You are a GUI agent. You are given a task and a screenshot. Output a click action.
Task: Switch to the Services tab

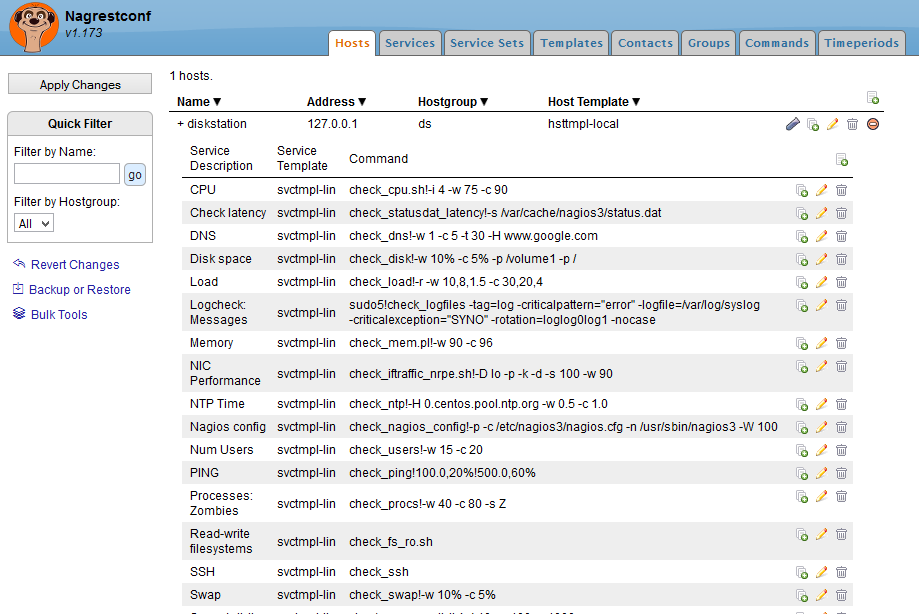point(409,42)
